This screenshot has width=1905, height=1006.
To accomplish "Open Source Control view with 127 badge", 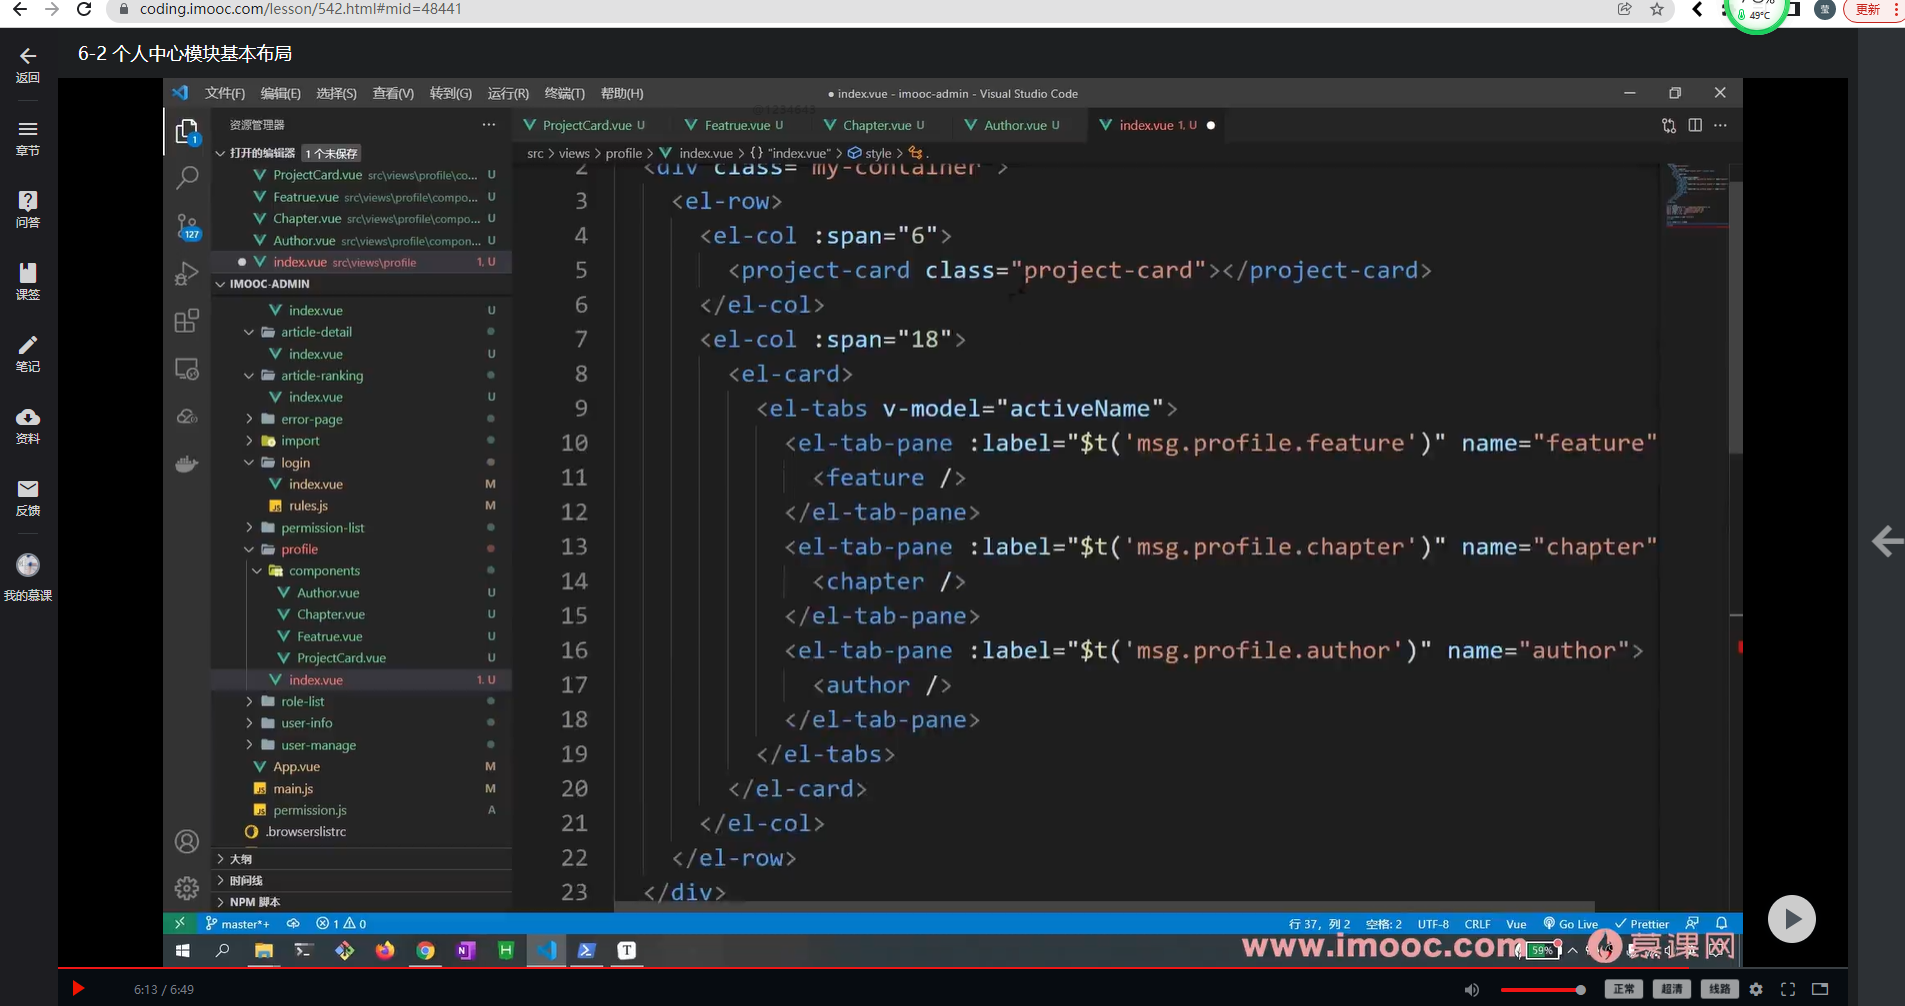I will [x=187, y=226].
